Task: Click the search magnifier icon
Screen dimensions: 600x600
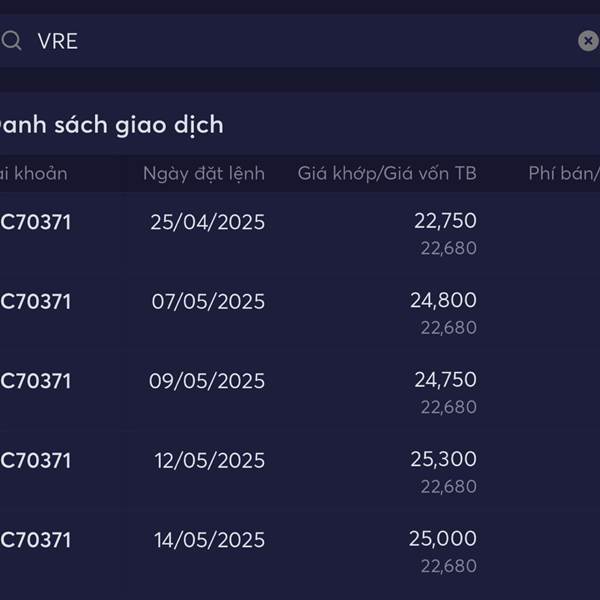Action: [11, 40]
